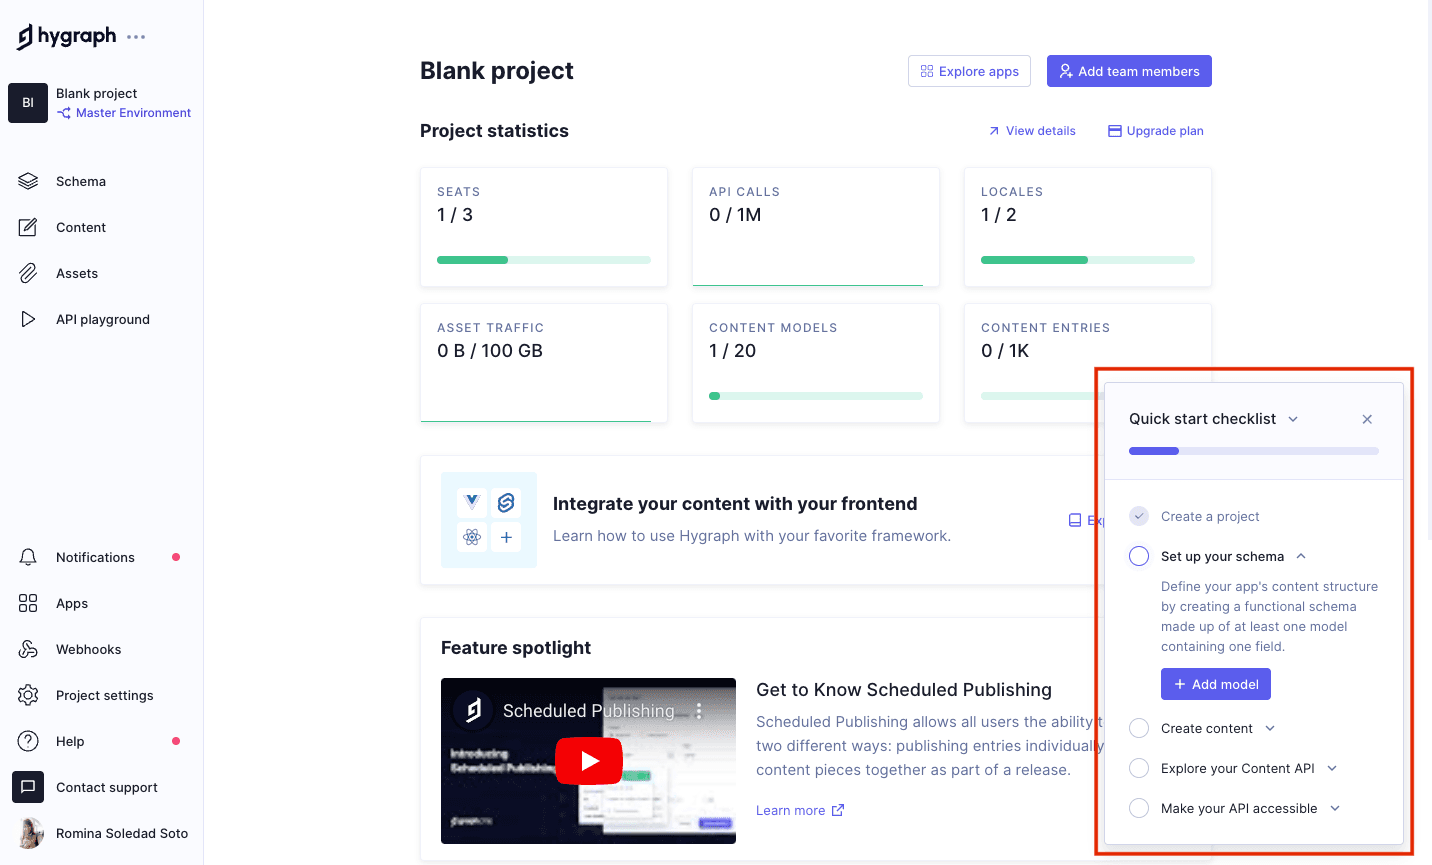Check off Explore your Content API
The height and width of the screenshot is (865, 1432).
pos(1138,768)
